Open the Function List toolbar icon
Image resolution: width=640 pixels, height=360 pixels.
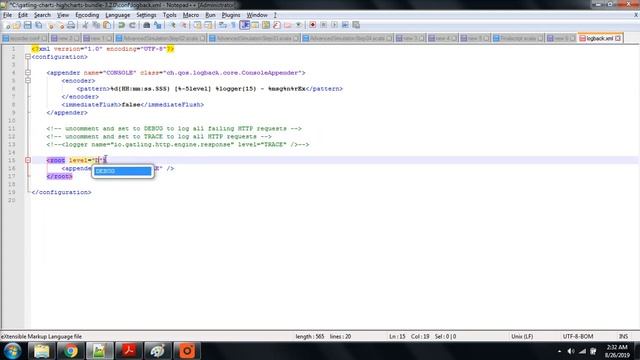[x=277, y=25]
